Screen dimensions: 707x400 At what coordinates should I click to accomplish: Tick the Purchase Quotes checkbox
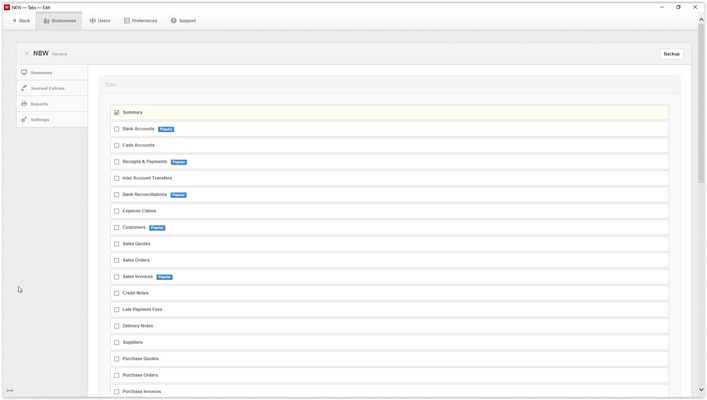(x=116, y=359)
